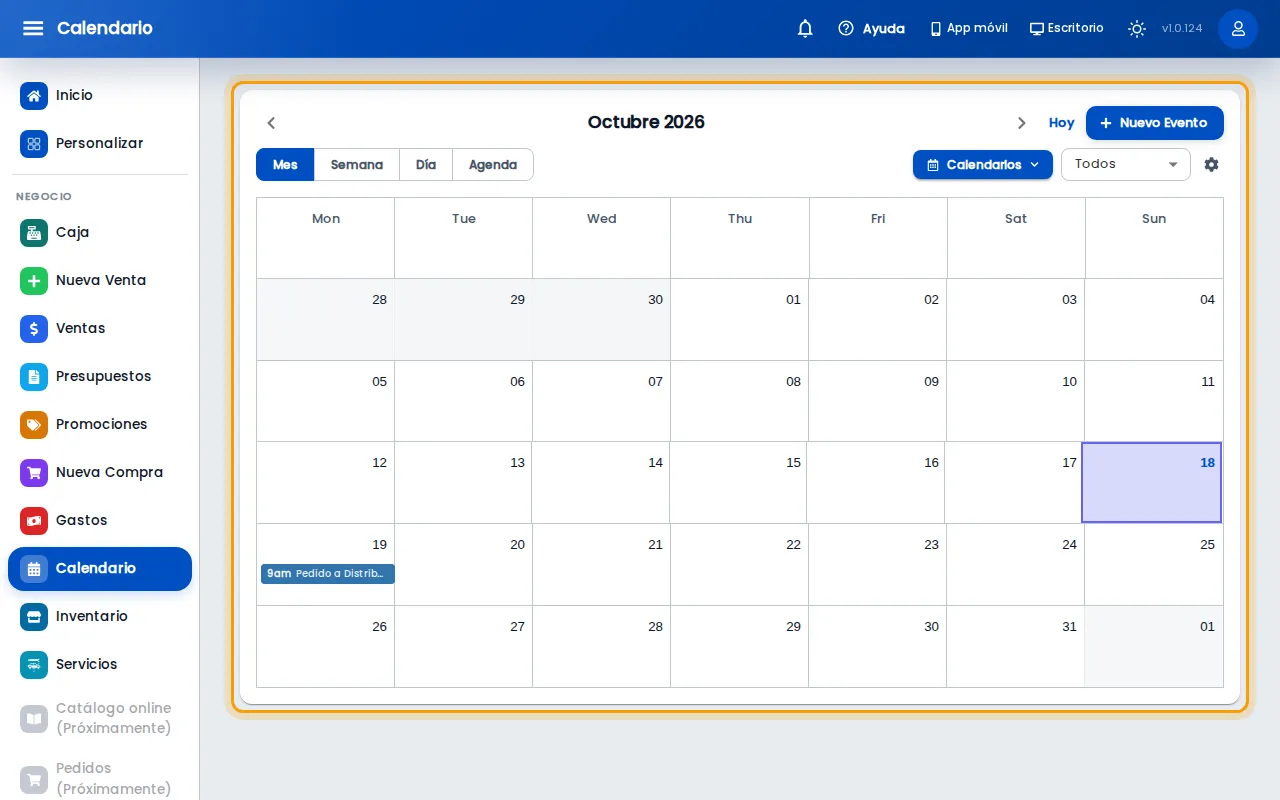The height and width of the screenshot is (800, 1280).
Task: Open Inventario in the sidebar
Action: [x=100, y=616]
